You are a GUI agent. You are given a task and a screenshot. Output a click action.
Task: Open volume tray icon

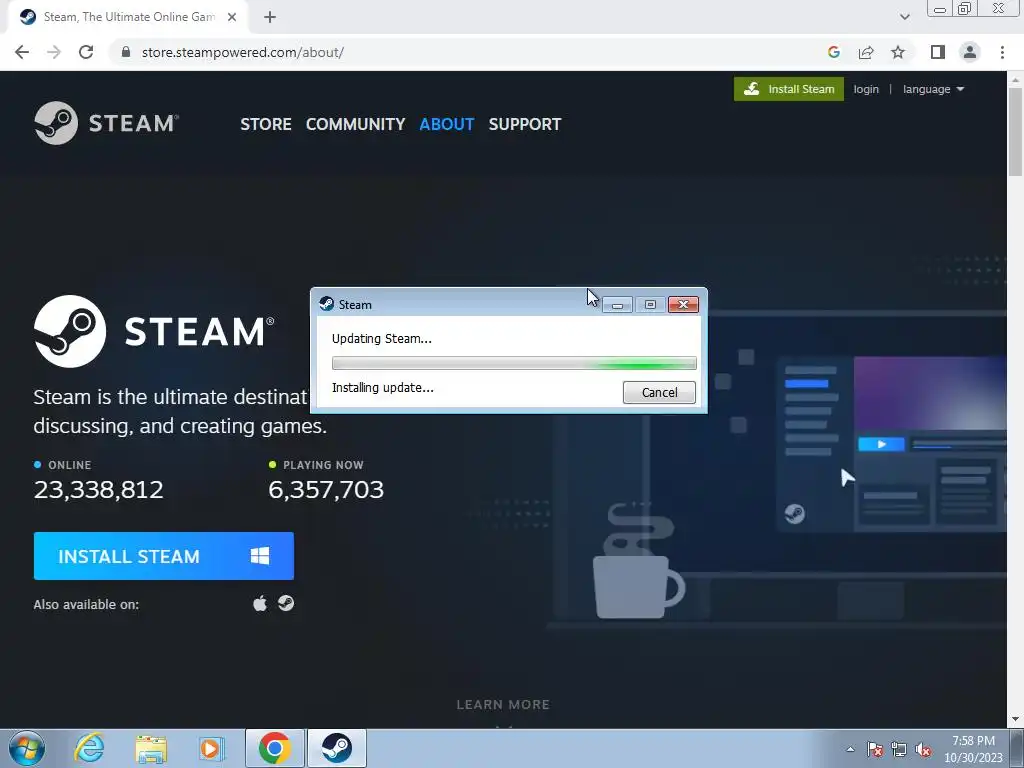coord(923,749)
